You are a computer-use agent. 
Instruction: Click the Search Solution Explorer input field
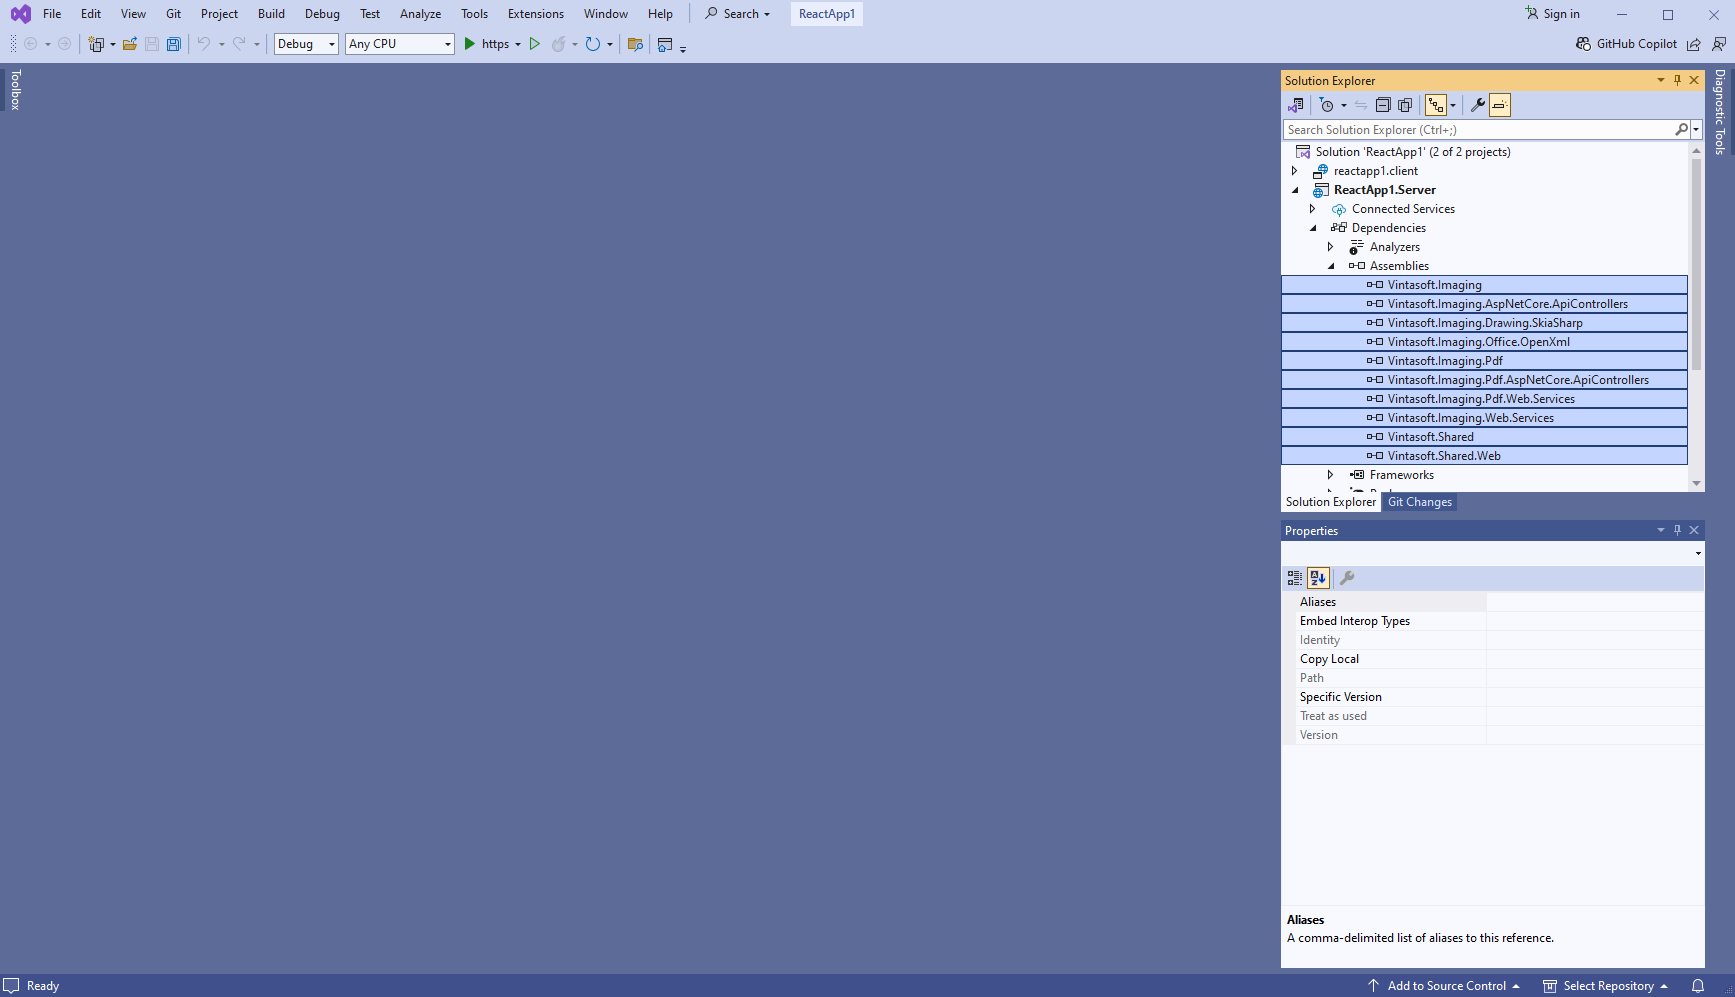tap(1477, 130)
